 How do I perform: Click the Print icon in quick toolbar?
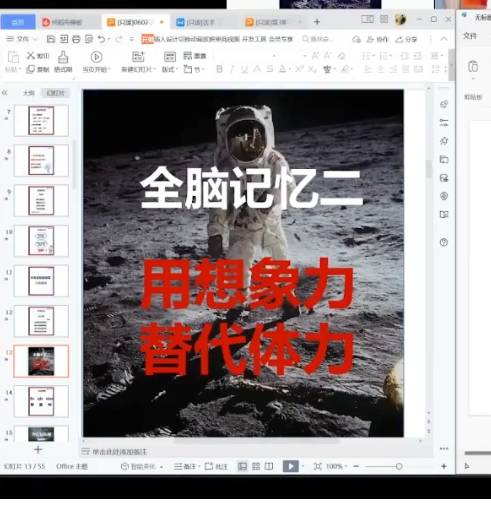point(76,39)
